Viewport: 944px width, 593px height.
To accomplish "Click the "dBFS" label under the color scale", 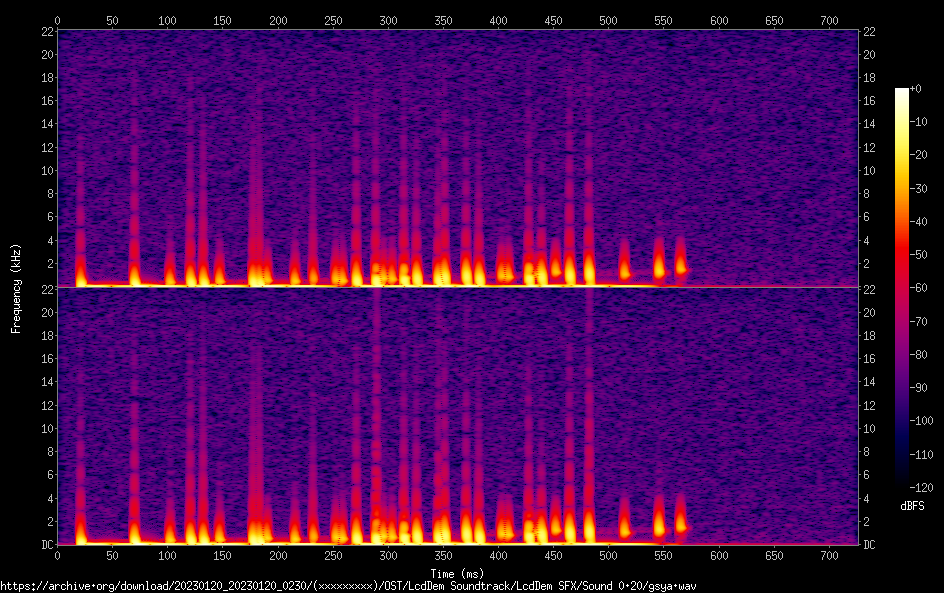I will [x=912, y=507].
